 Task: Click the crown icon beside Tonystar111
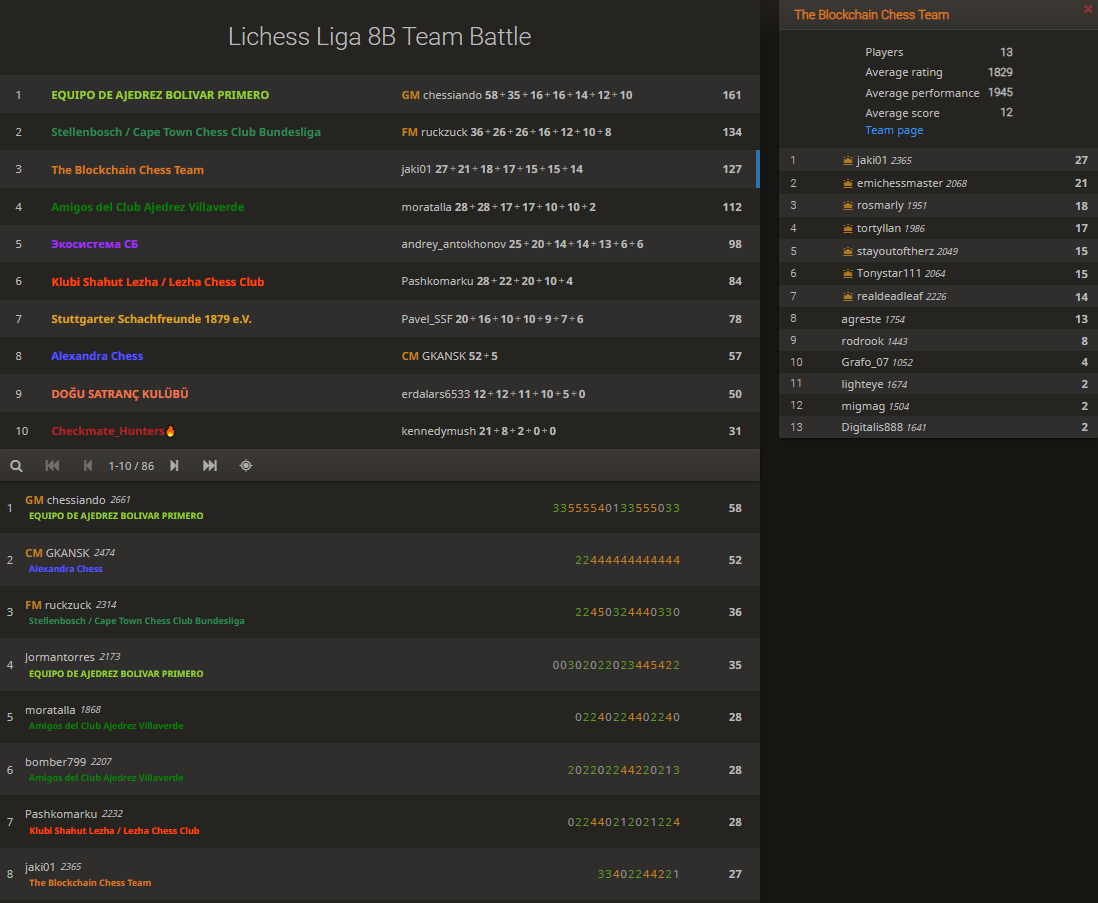pyautogui.click(x=847, y=274)
